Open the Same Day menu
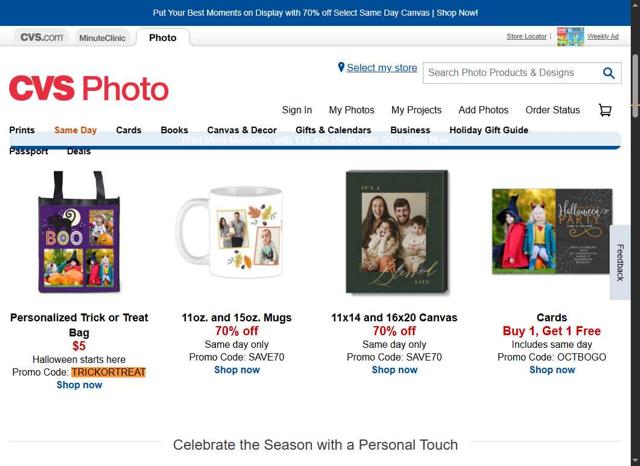Image resolution: width=640 pixels, height=466 pixels. (x=75, y=130)
